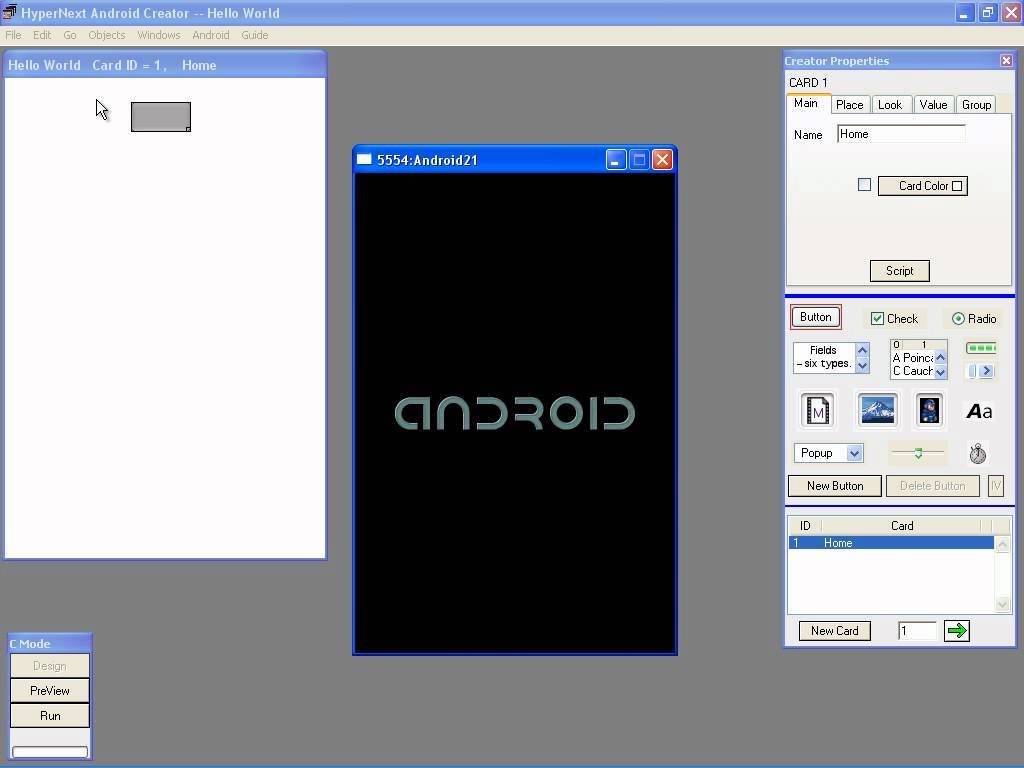The height and width of the screenshot is (768, 1024).
Task: Switch to the Place tab
Action: pos(850,104)
